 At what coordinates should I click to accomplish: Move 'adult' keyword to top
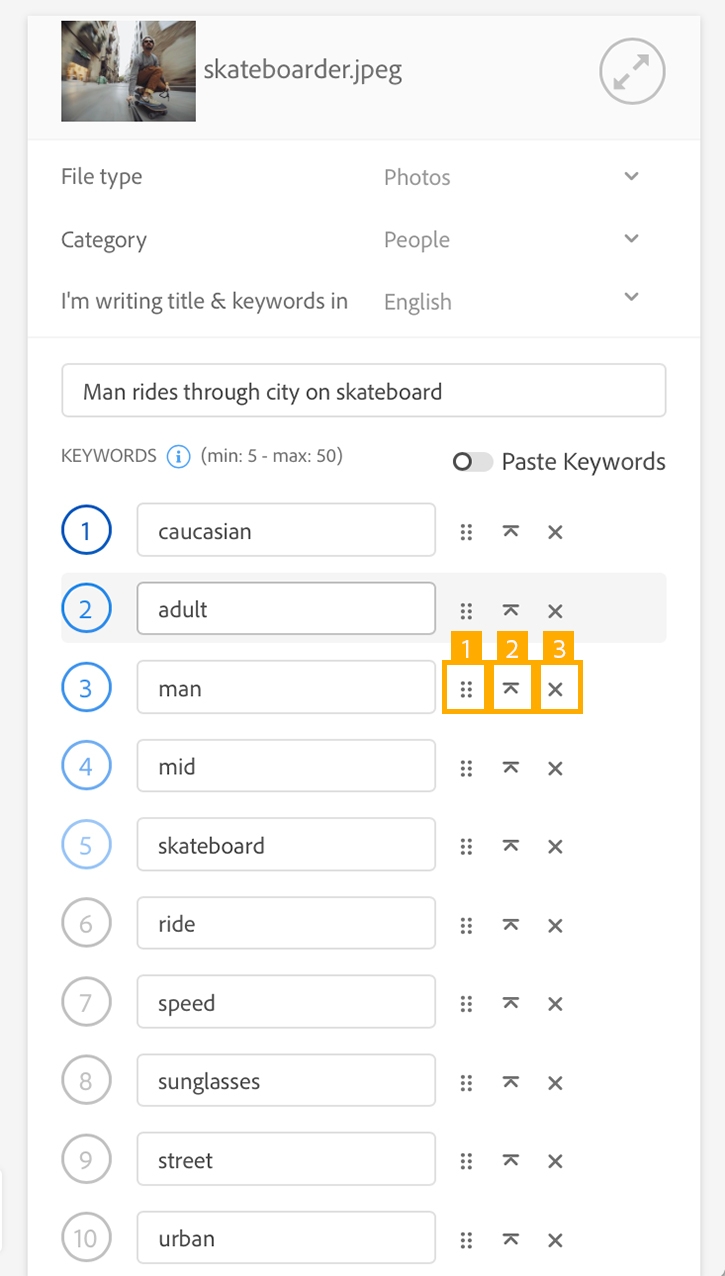click(511, 610)
